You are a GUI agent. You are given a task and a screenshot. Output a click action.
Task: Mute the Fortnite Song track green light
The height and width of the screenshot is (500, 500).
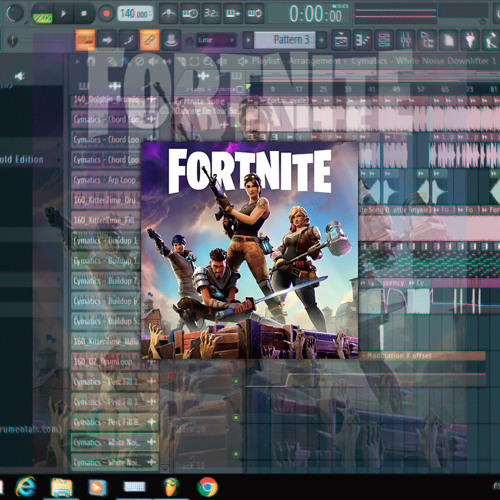(x=236, y=126)
